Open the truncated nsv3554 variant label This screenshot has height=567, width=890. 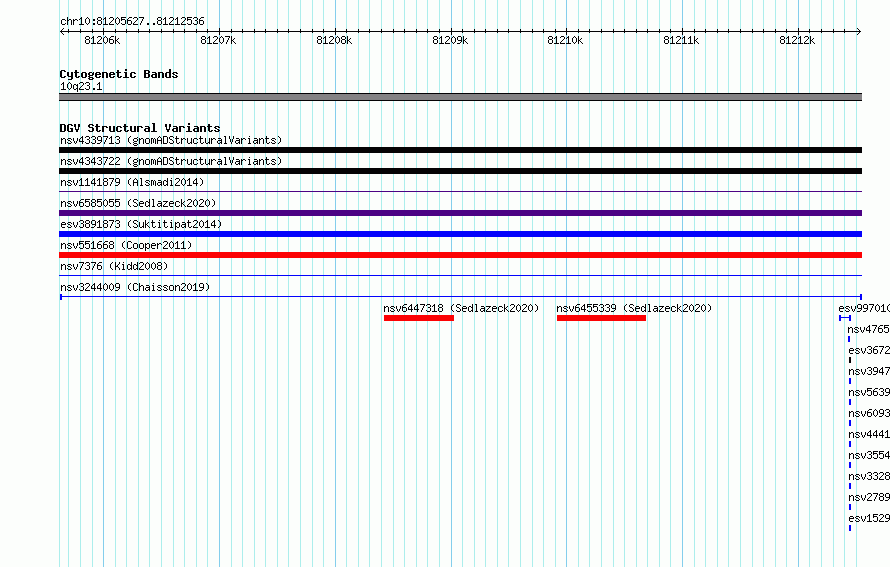(869, 455)
